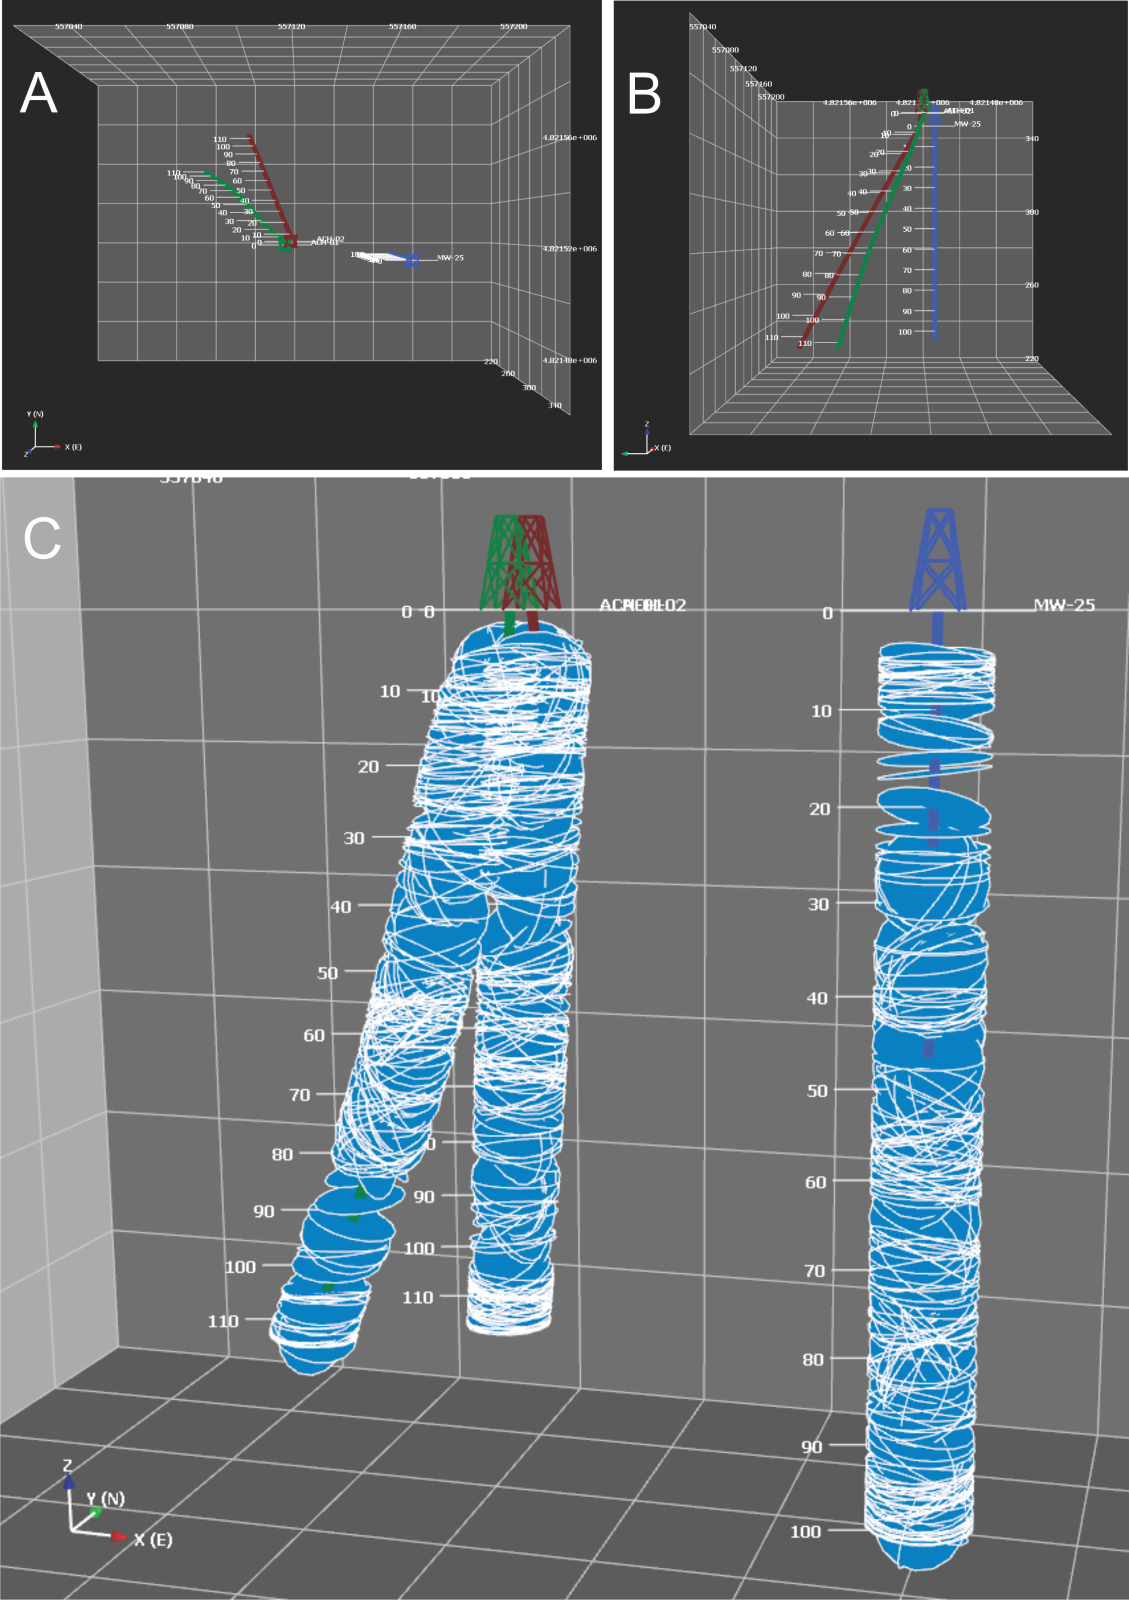Select the blue MW-25 well marker in panel A

(x=411, y=260)
